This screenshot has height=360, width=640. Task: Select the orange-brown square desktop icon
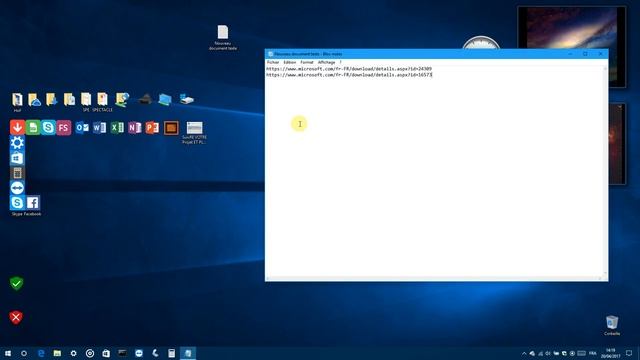(x=171, y=128)
